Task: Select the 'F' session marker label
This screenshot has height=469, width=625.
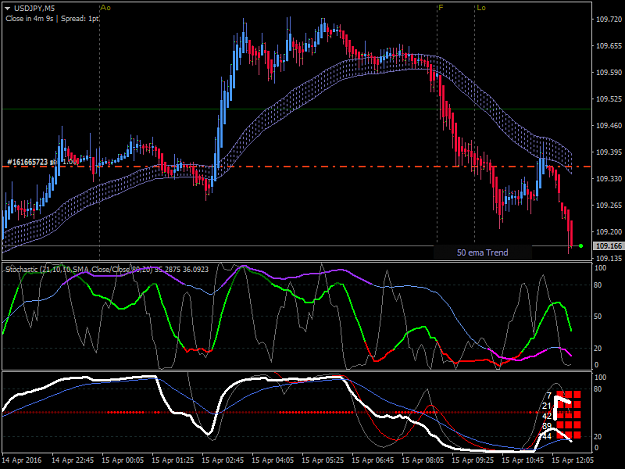Action: [441, 8]
